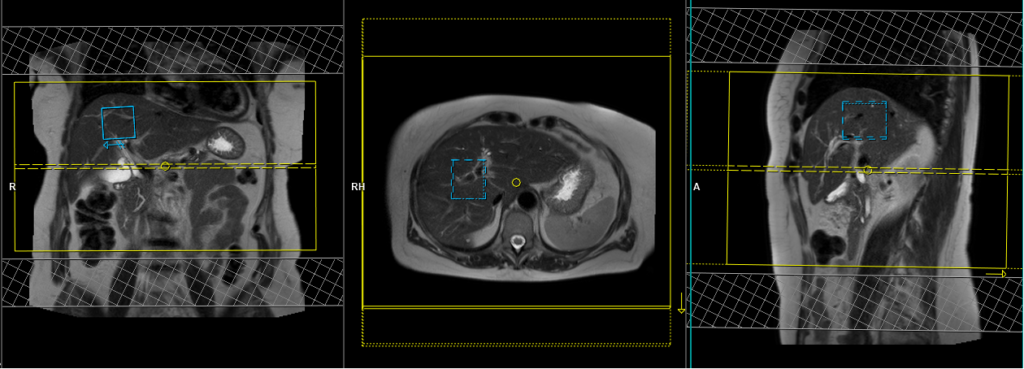Select the dashed blue box in axial view
The height and width of the screenshot is (369, 1024).
pyautogui.click(x=469, y=179)
